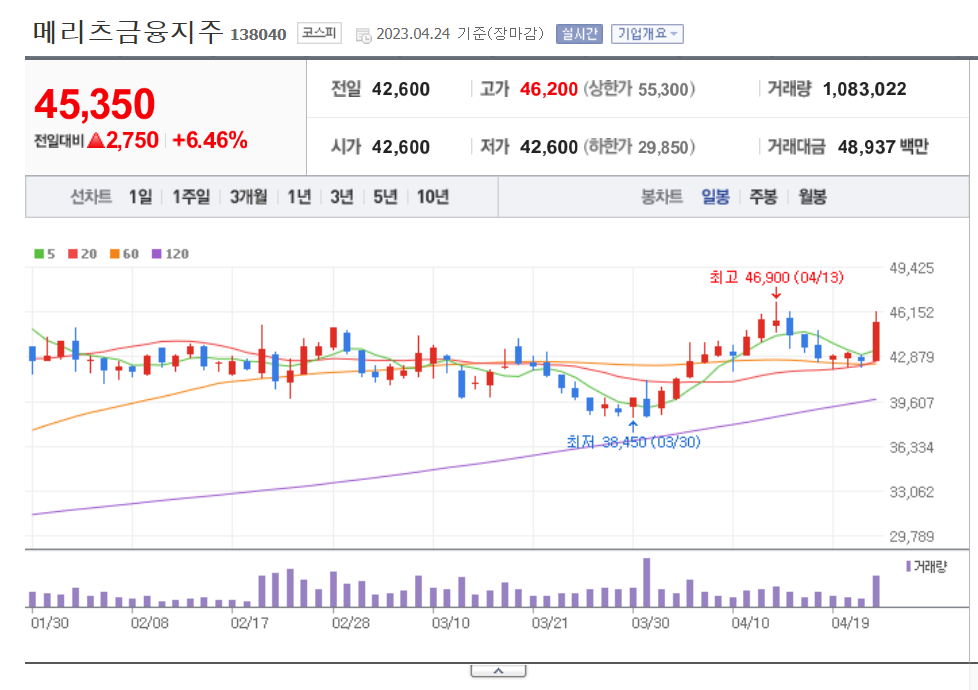
Task: Click the last red candlestick on chart
Action: pos(876,341)
